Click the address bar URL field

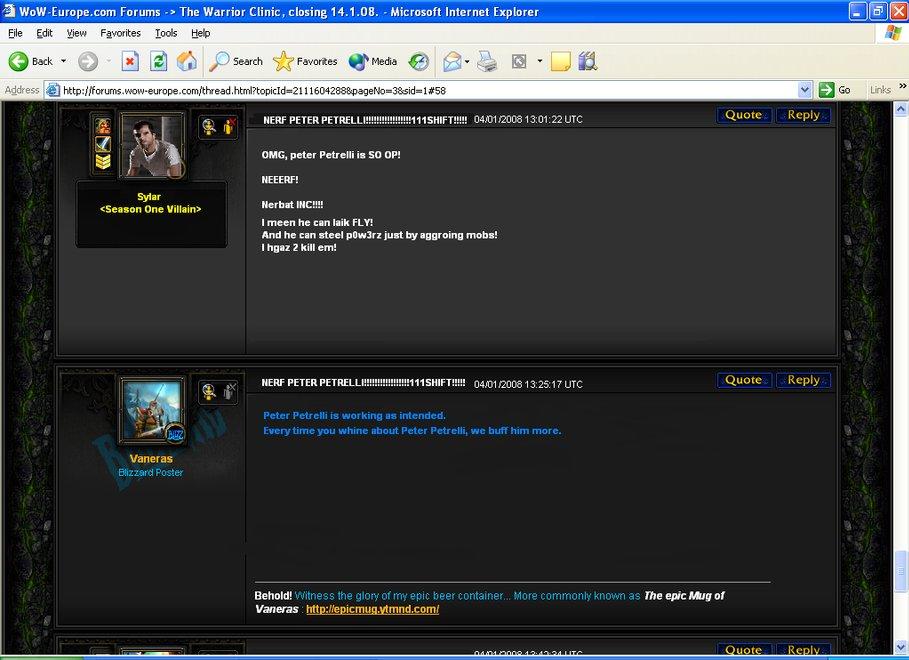[x=429, y=90]
